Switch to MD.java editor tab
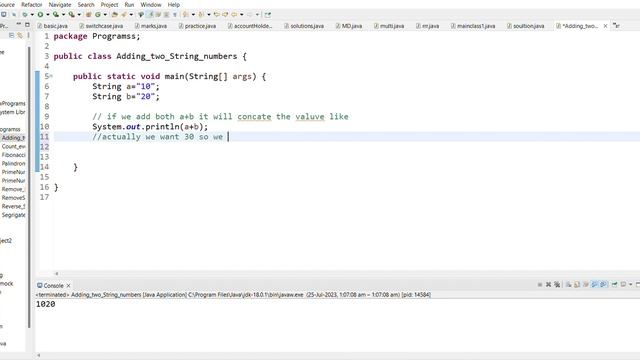Viewport: 640px width, 360px height. pyautogui.click(x=349, y=26)
